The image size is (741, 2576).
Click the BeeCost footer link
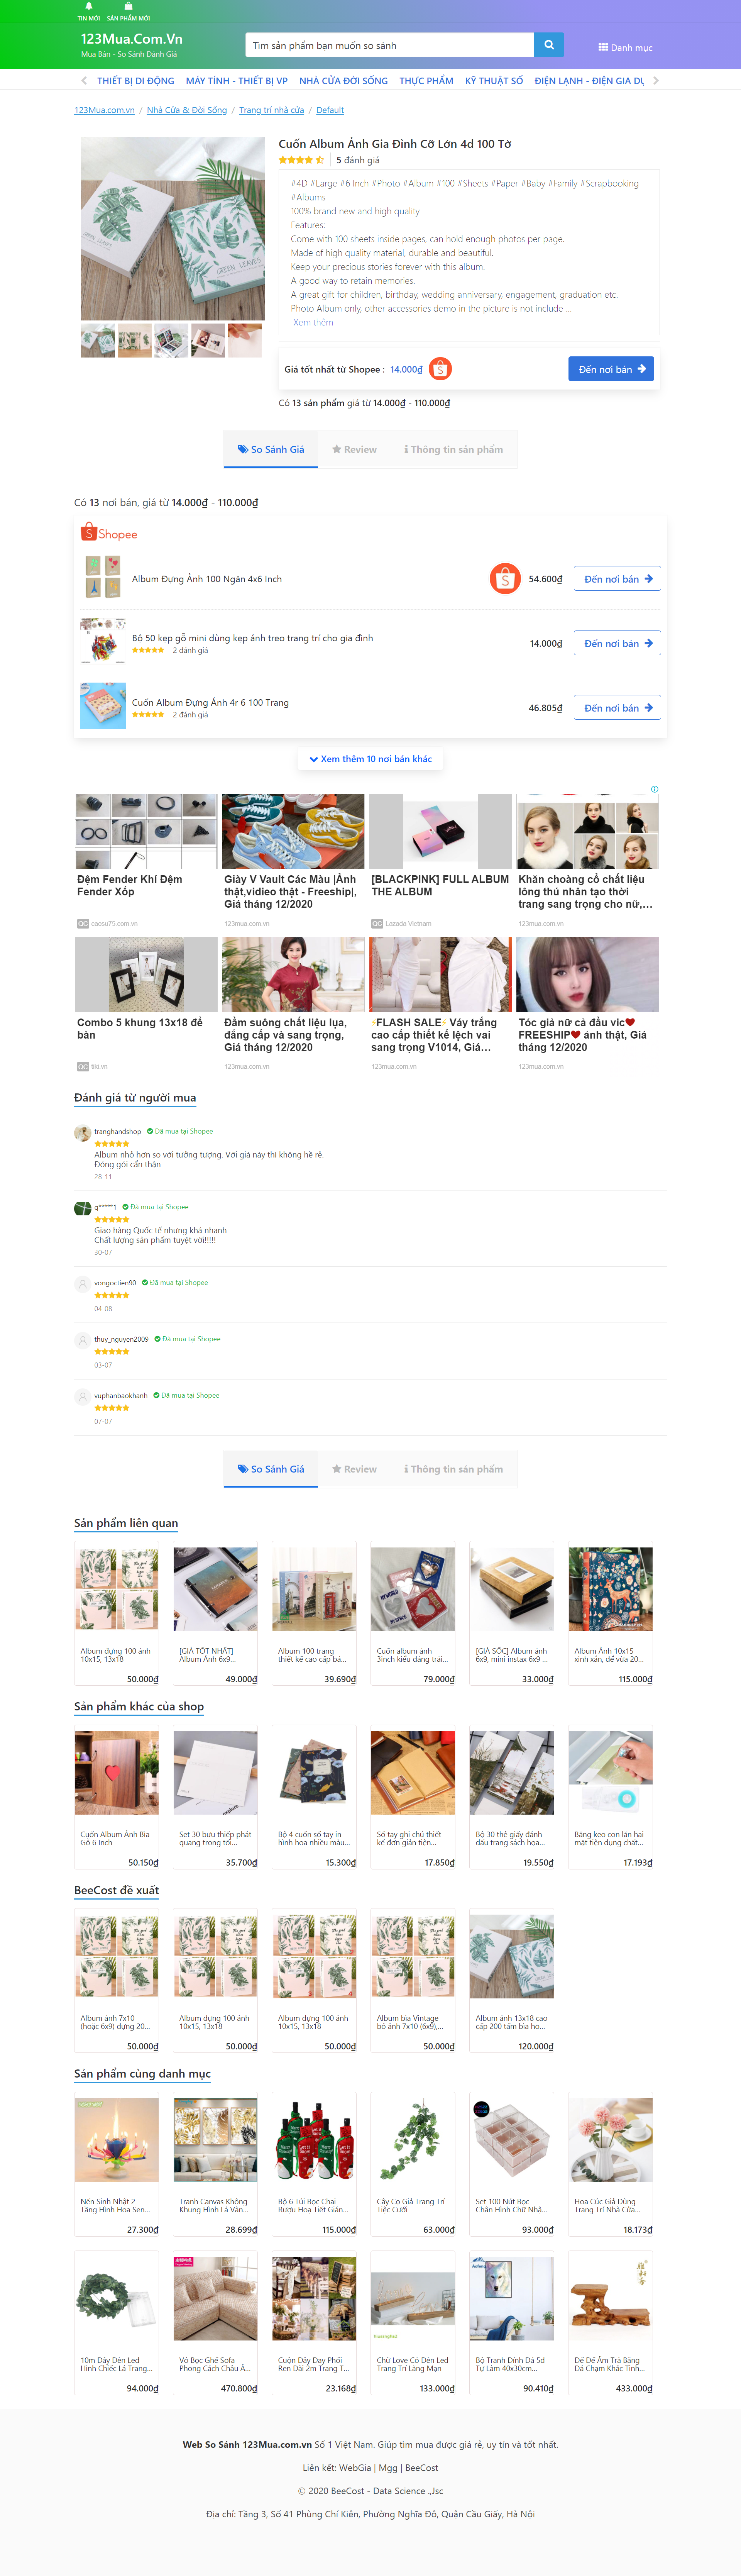[x=422, y=2468]
